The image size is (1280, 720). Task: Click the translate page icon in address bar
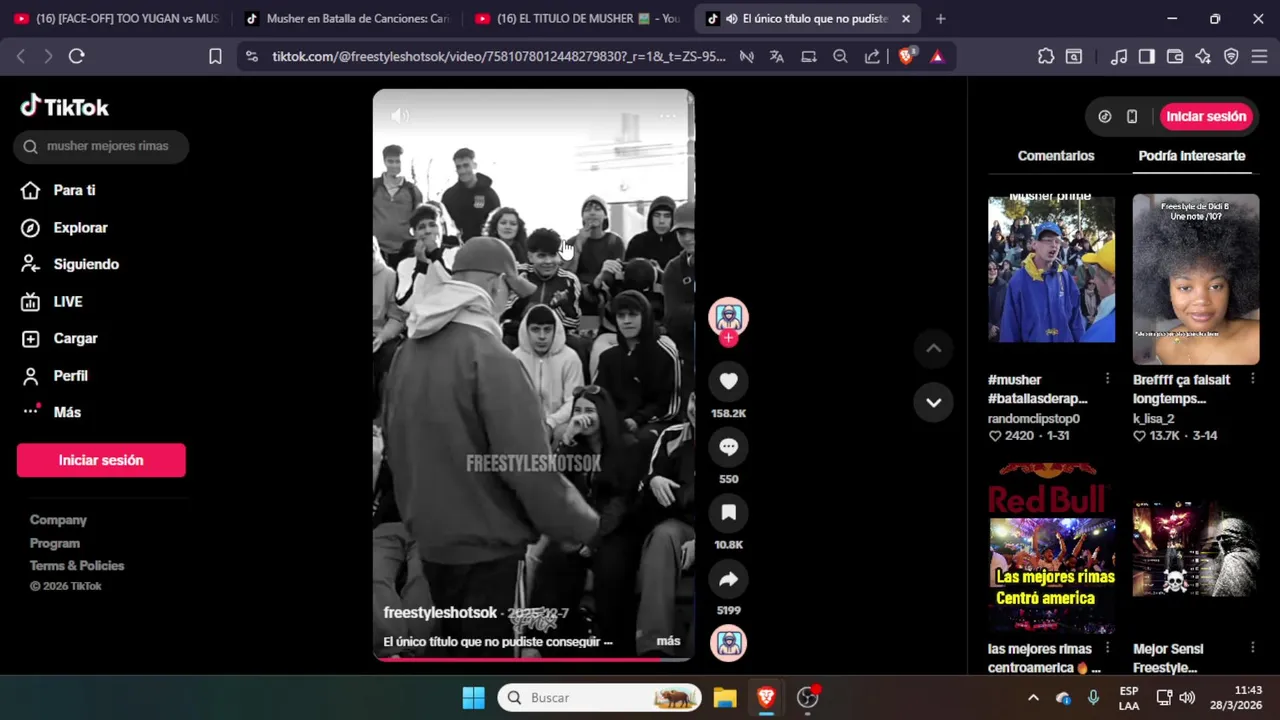(x=777, y=57)
